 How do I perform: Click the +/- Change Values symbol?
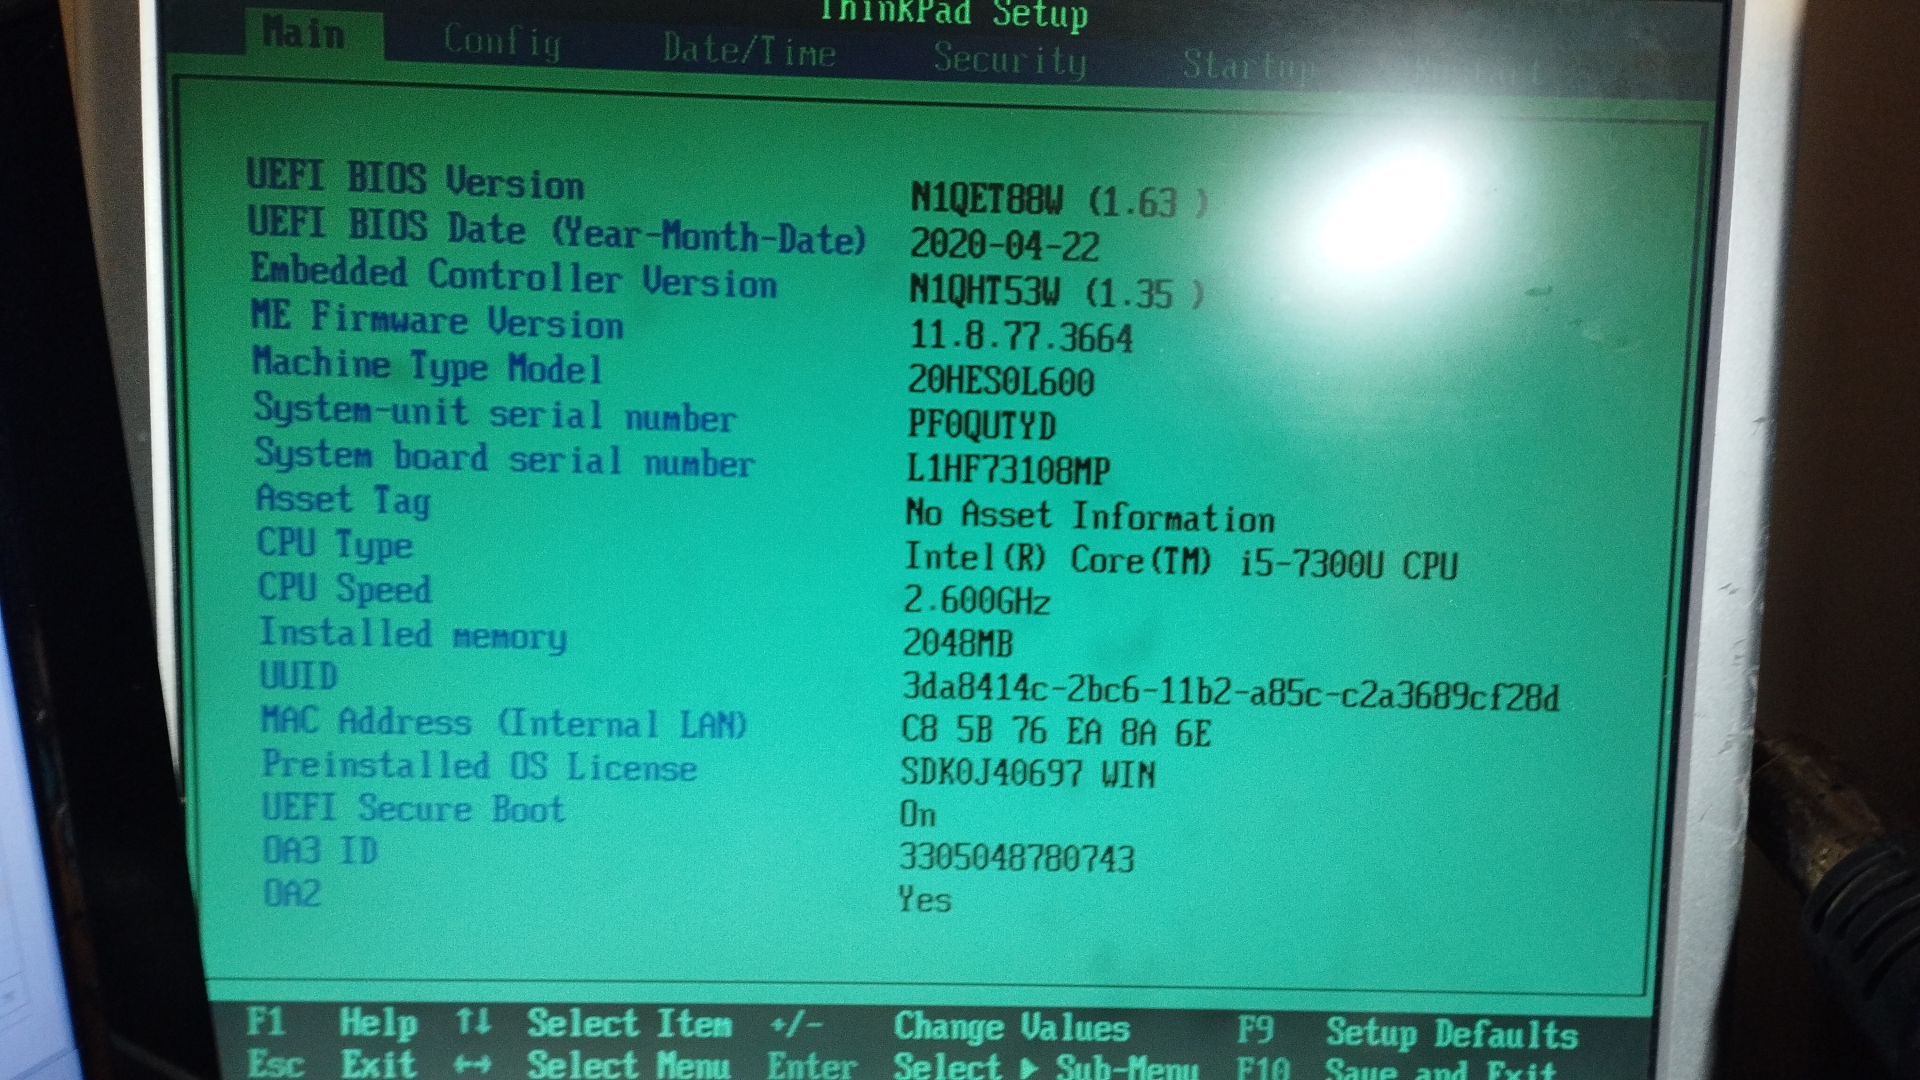796,1025
